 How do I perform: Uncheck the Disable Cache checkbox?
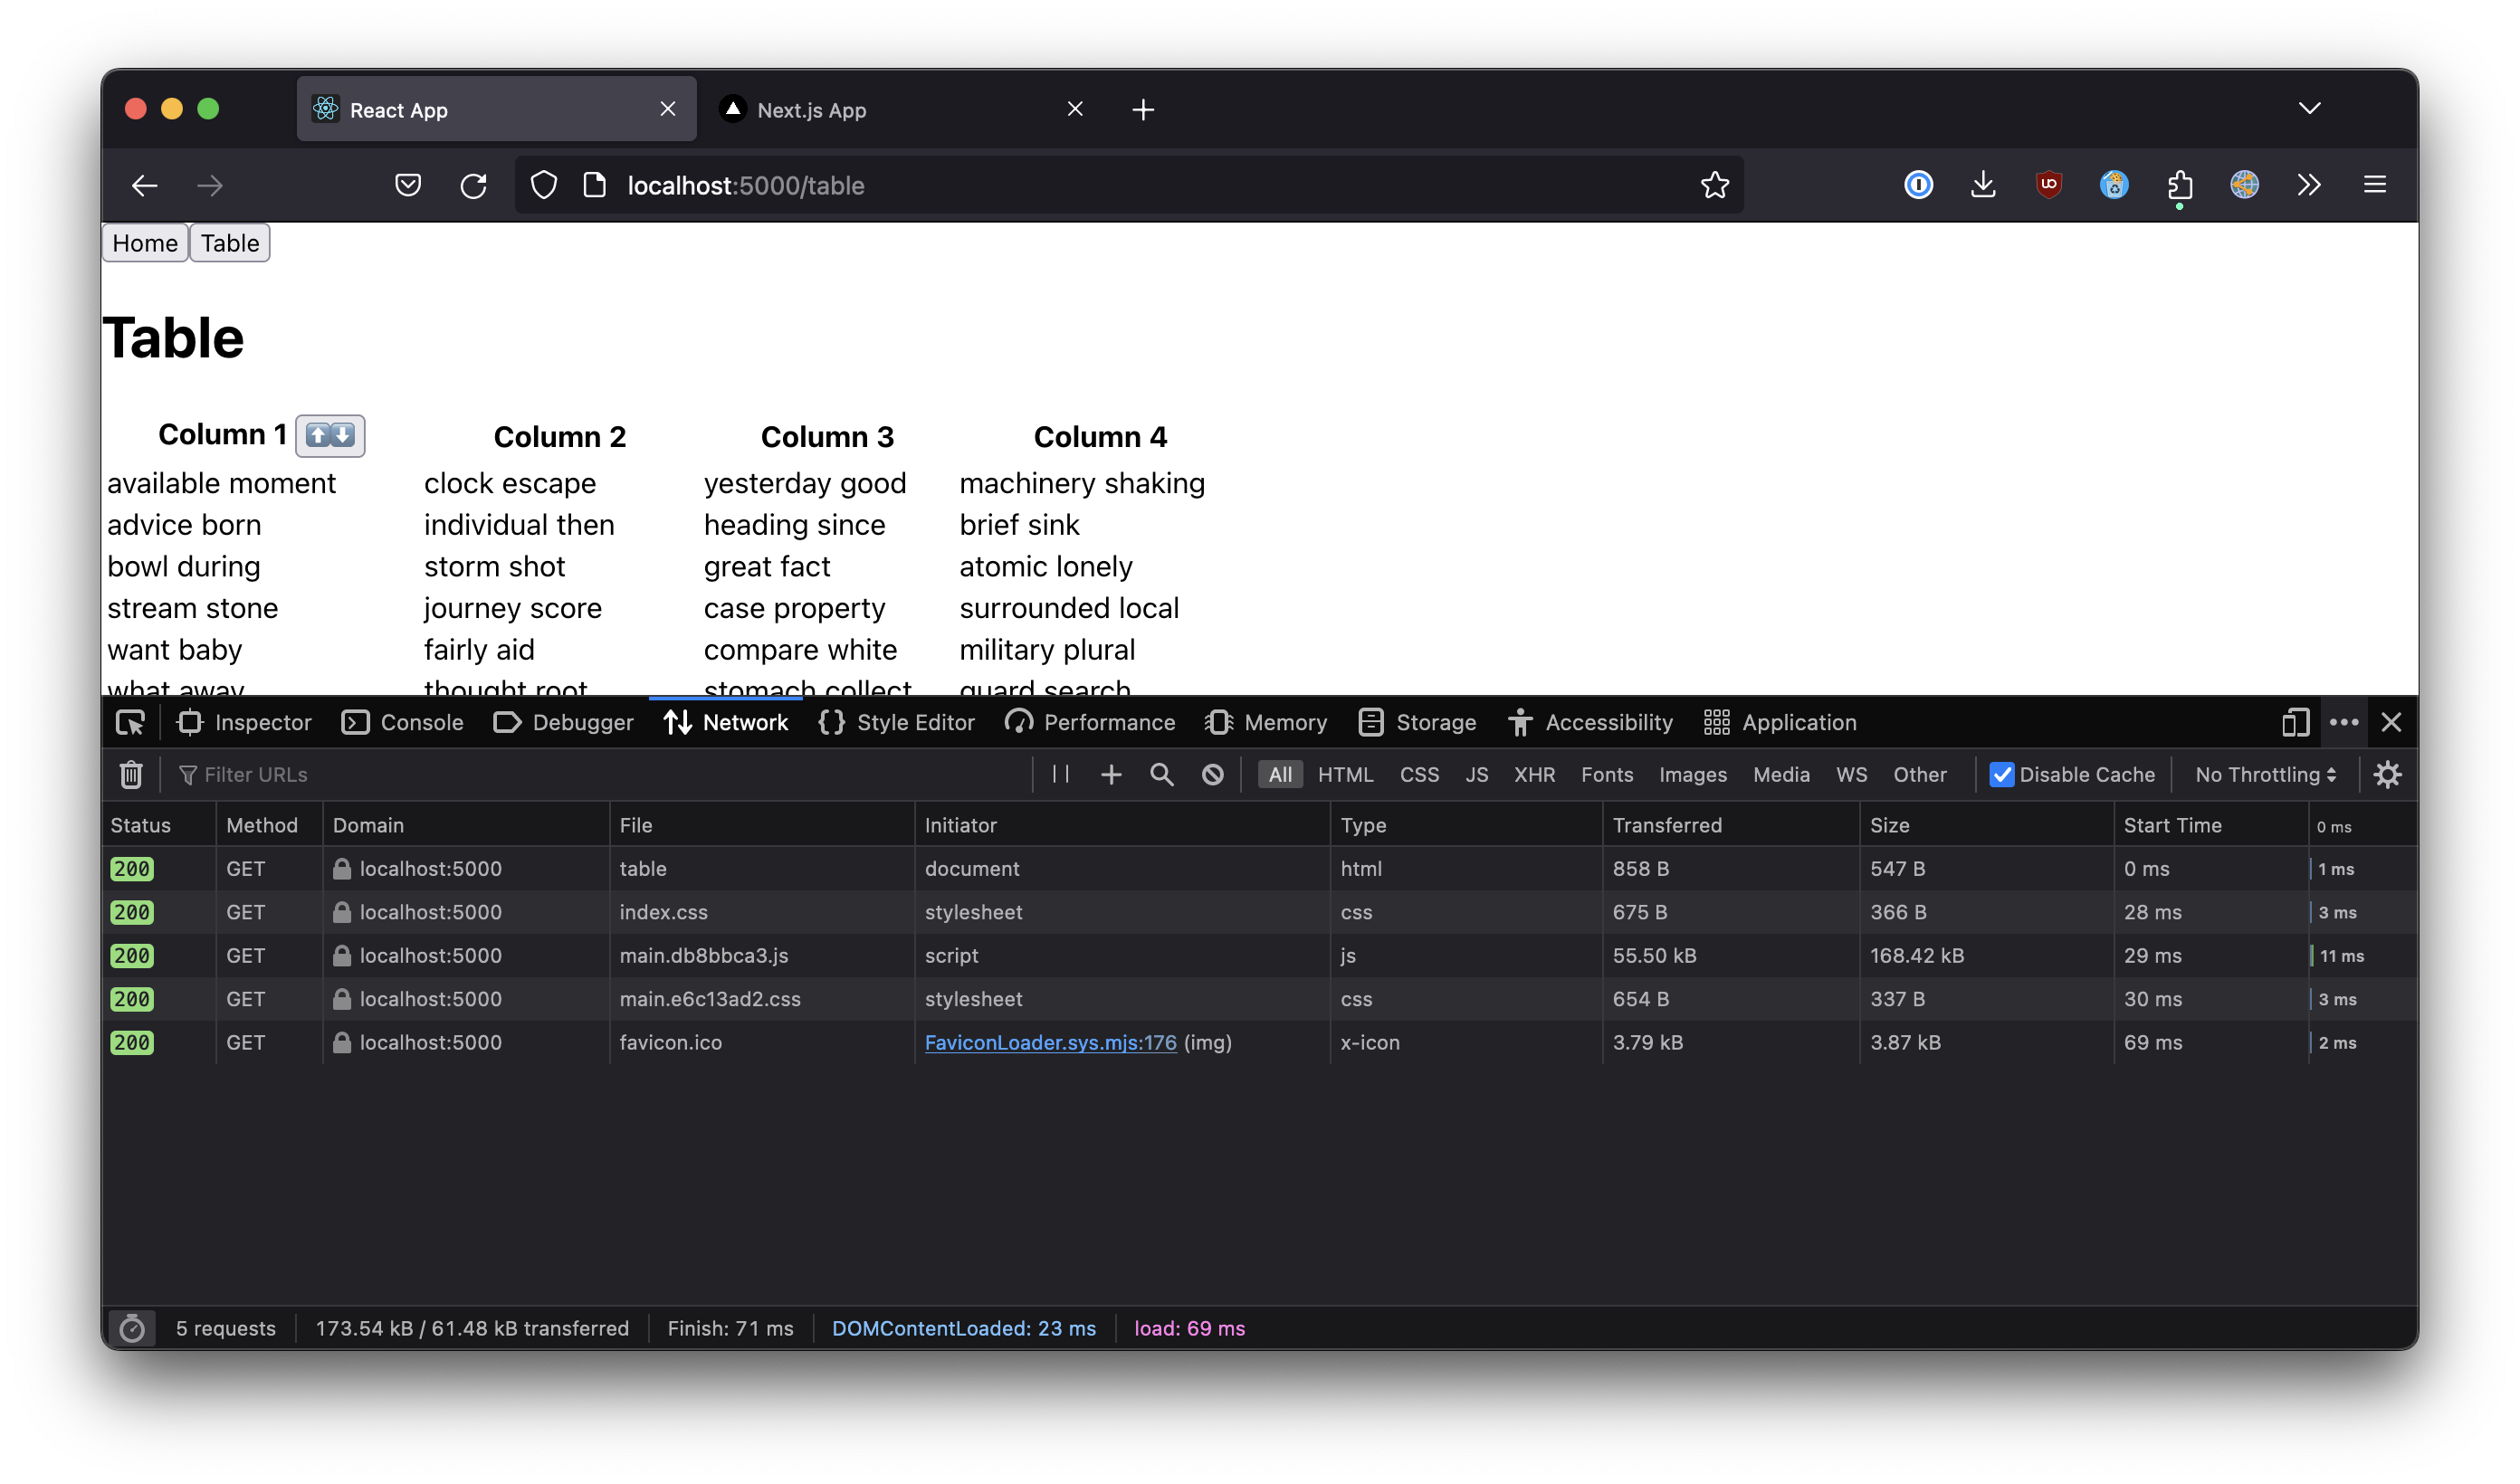[2001, 774]
